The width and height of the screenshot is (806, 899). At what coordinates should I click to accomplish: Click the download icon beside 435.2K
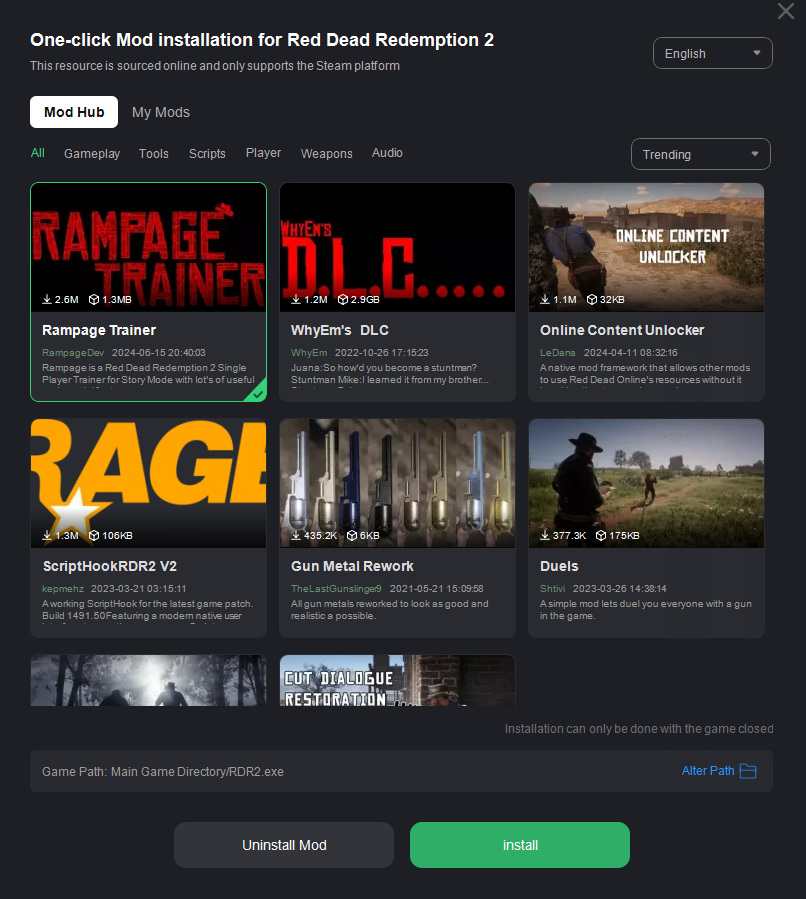click(296, 536)
